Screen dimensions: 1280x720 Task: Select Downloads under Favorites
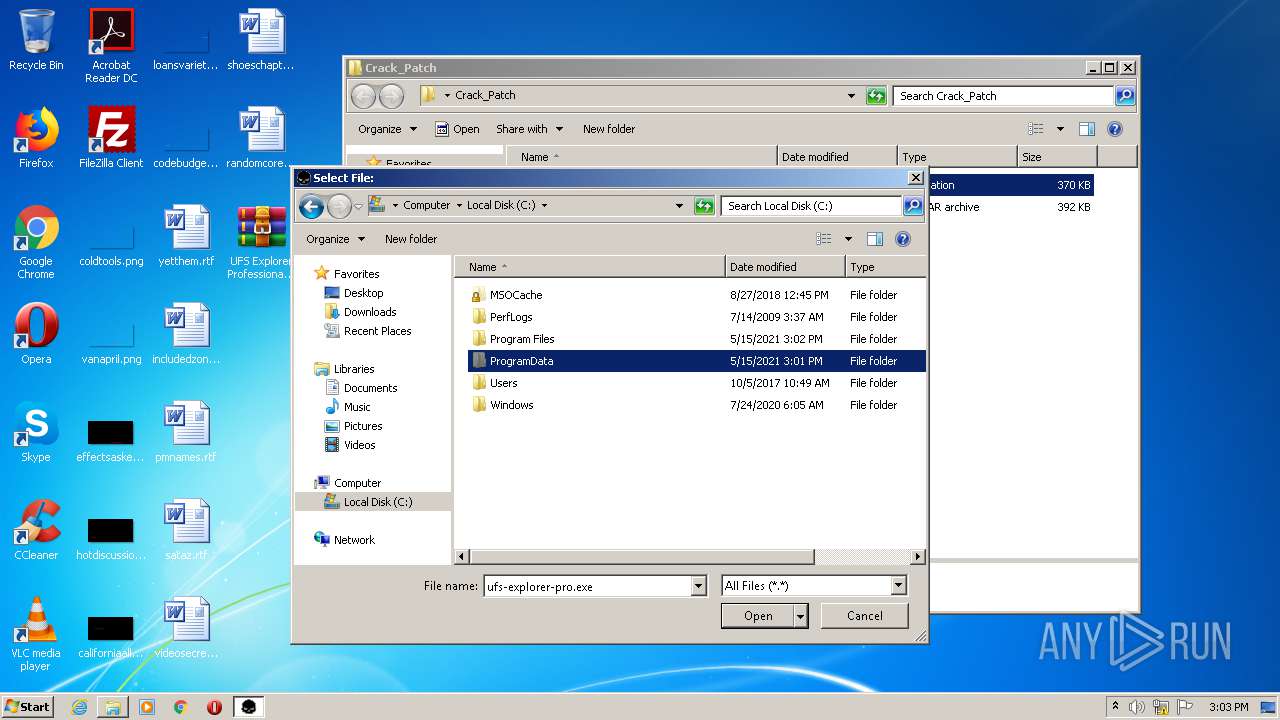coord(370,312)
